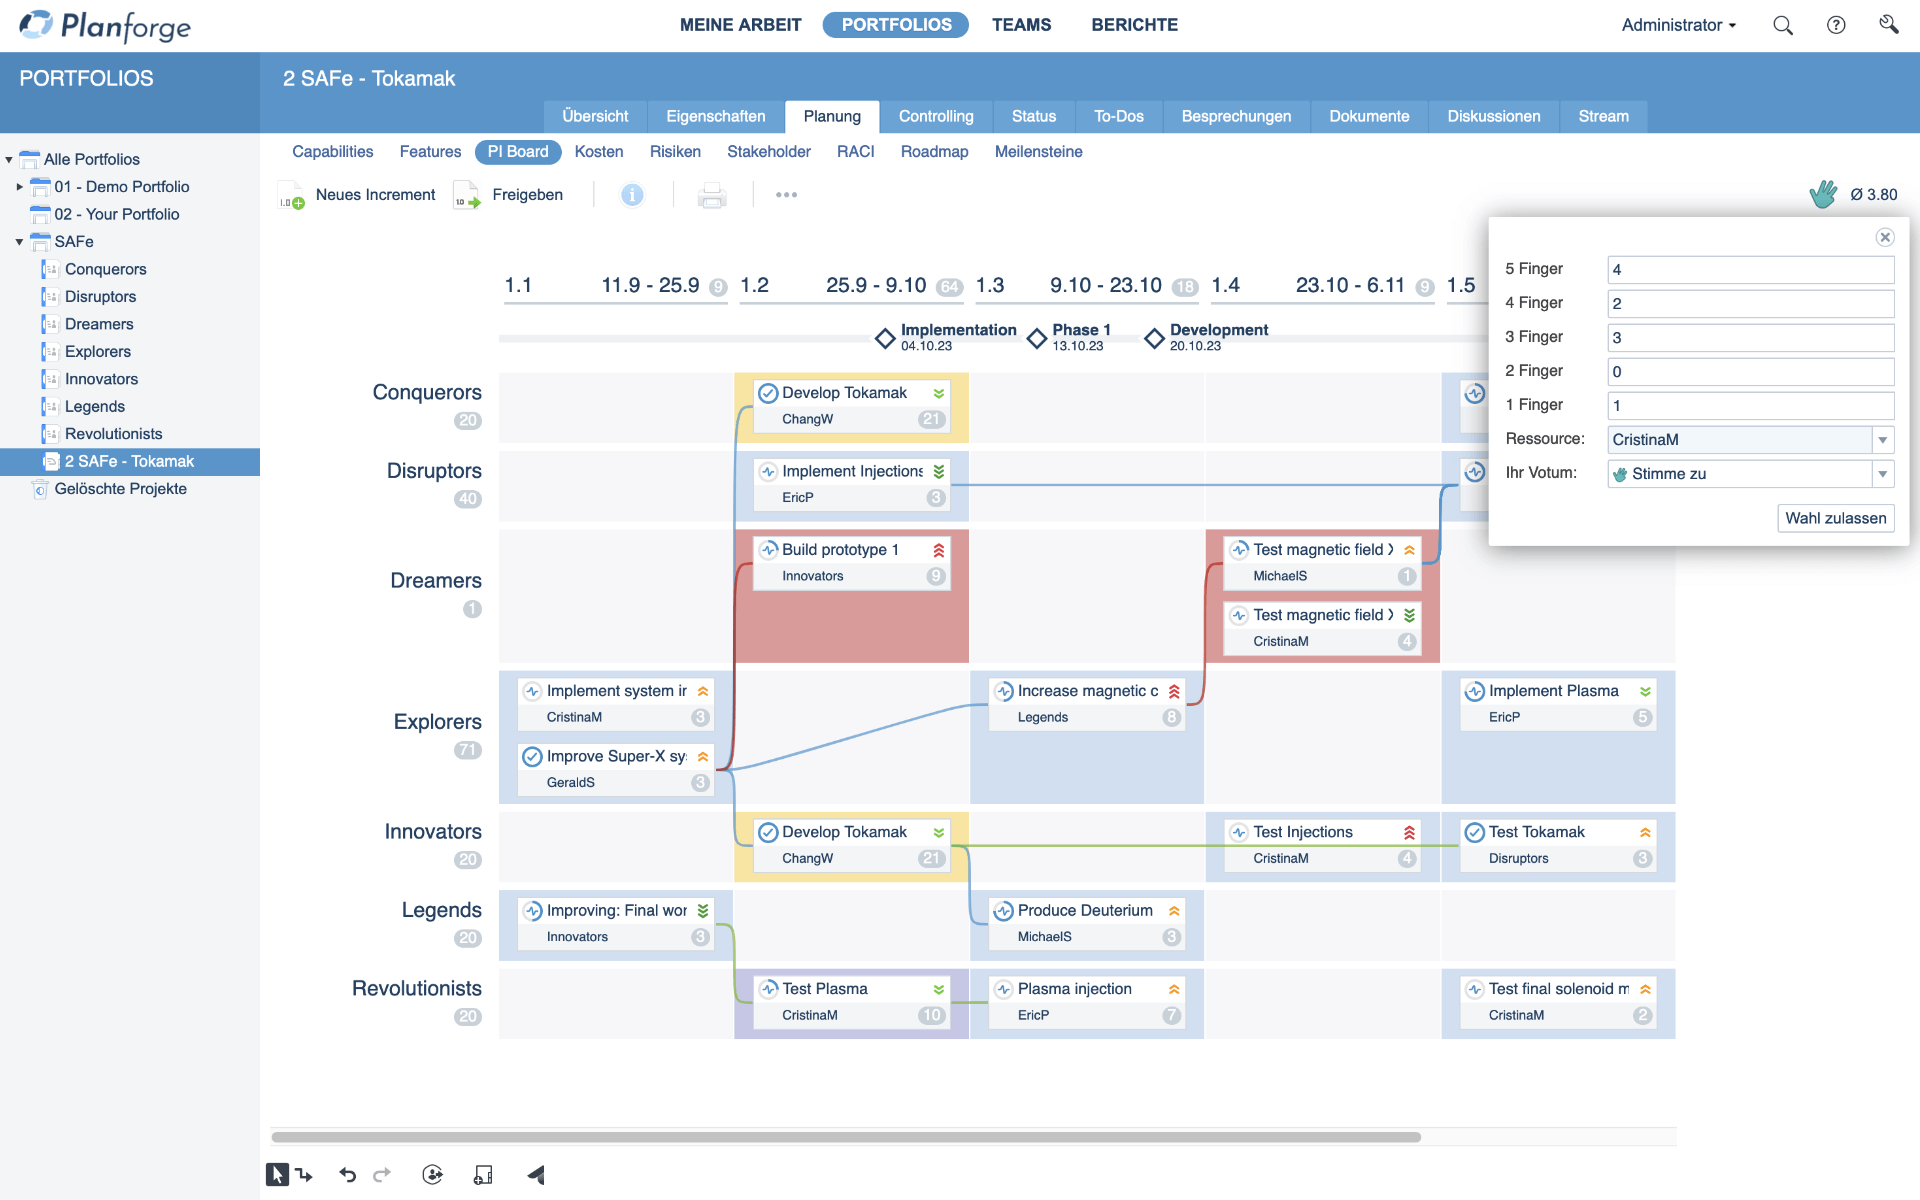
Task: Click the add board card icon at the bottom
Action: click(x=483, y=1175)
